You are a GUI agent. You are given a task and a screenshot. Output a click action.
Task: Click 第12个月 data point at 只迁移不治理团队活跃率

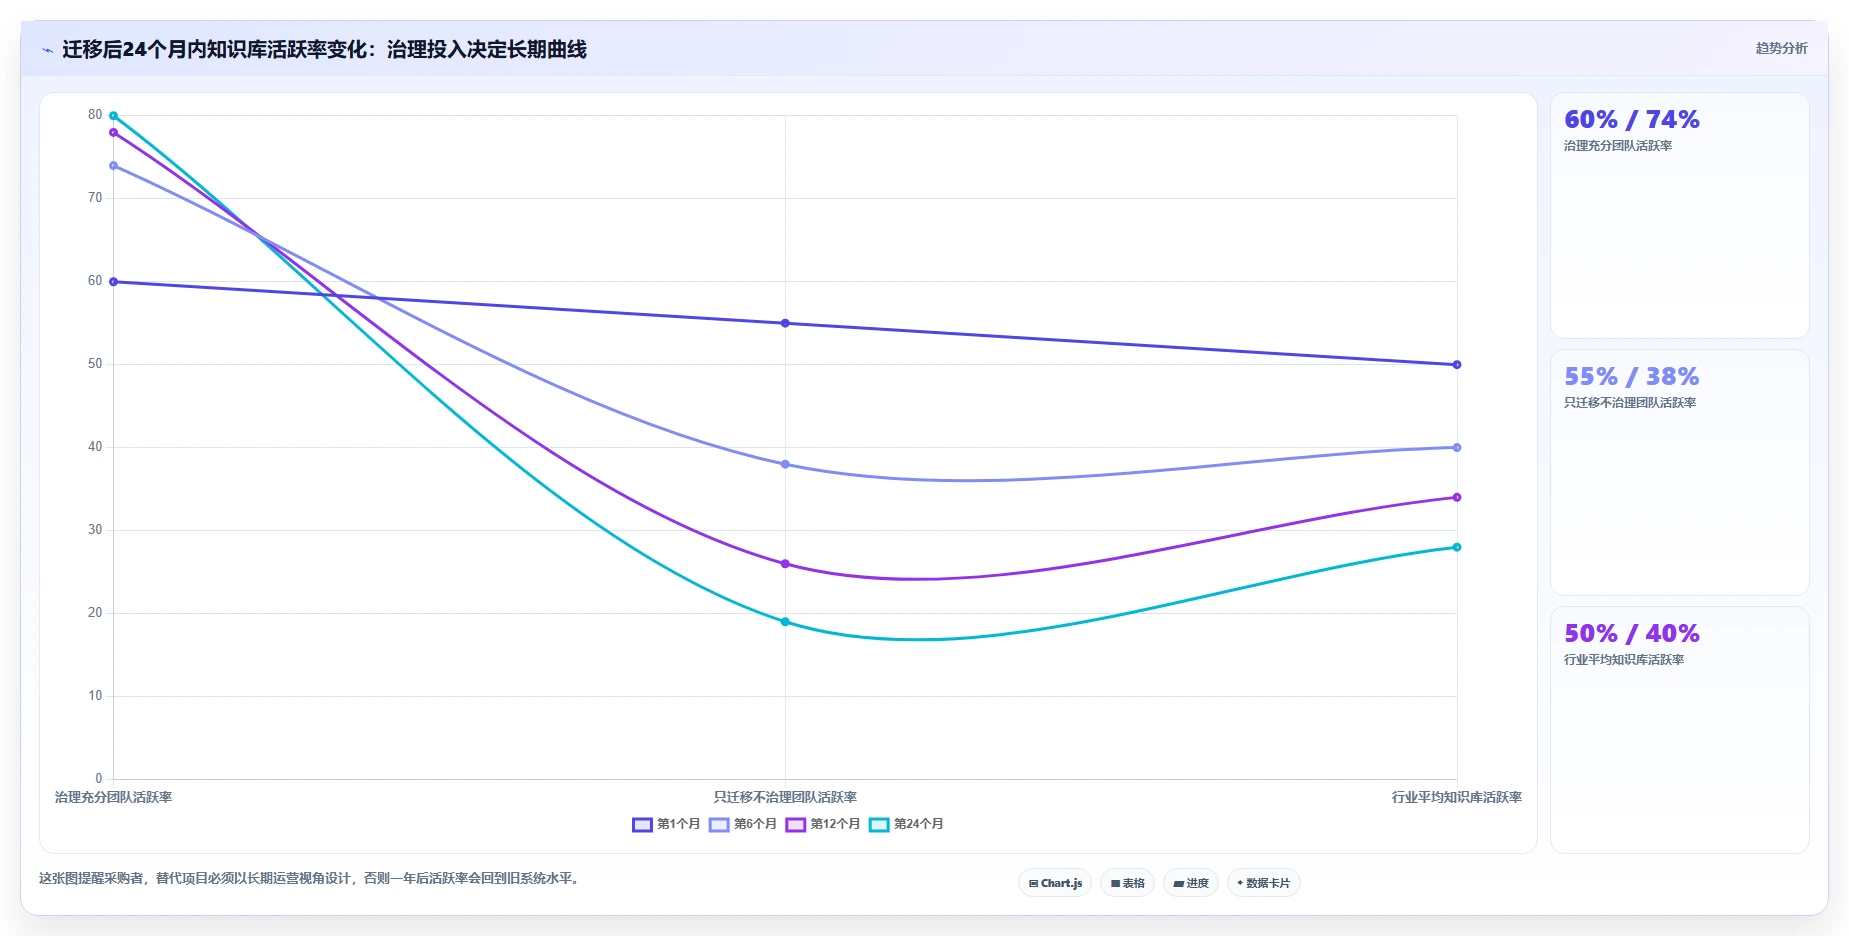785,564
